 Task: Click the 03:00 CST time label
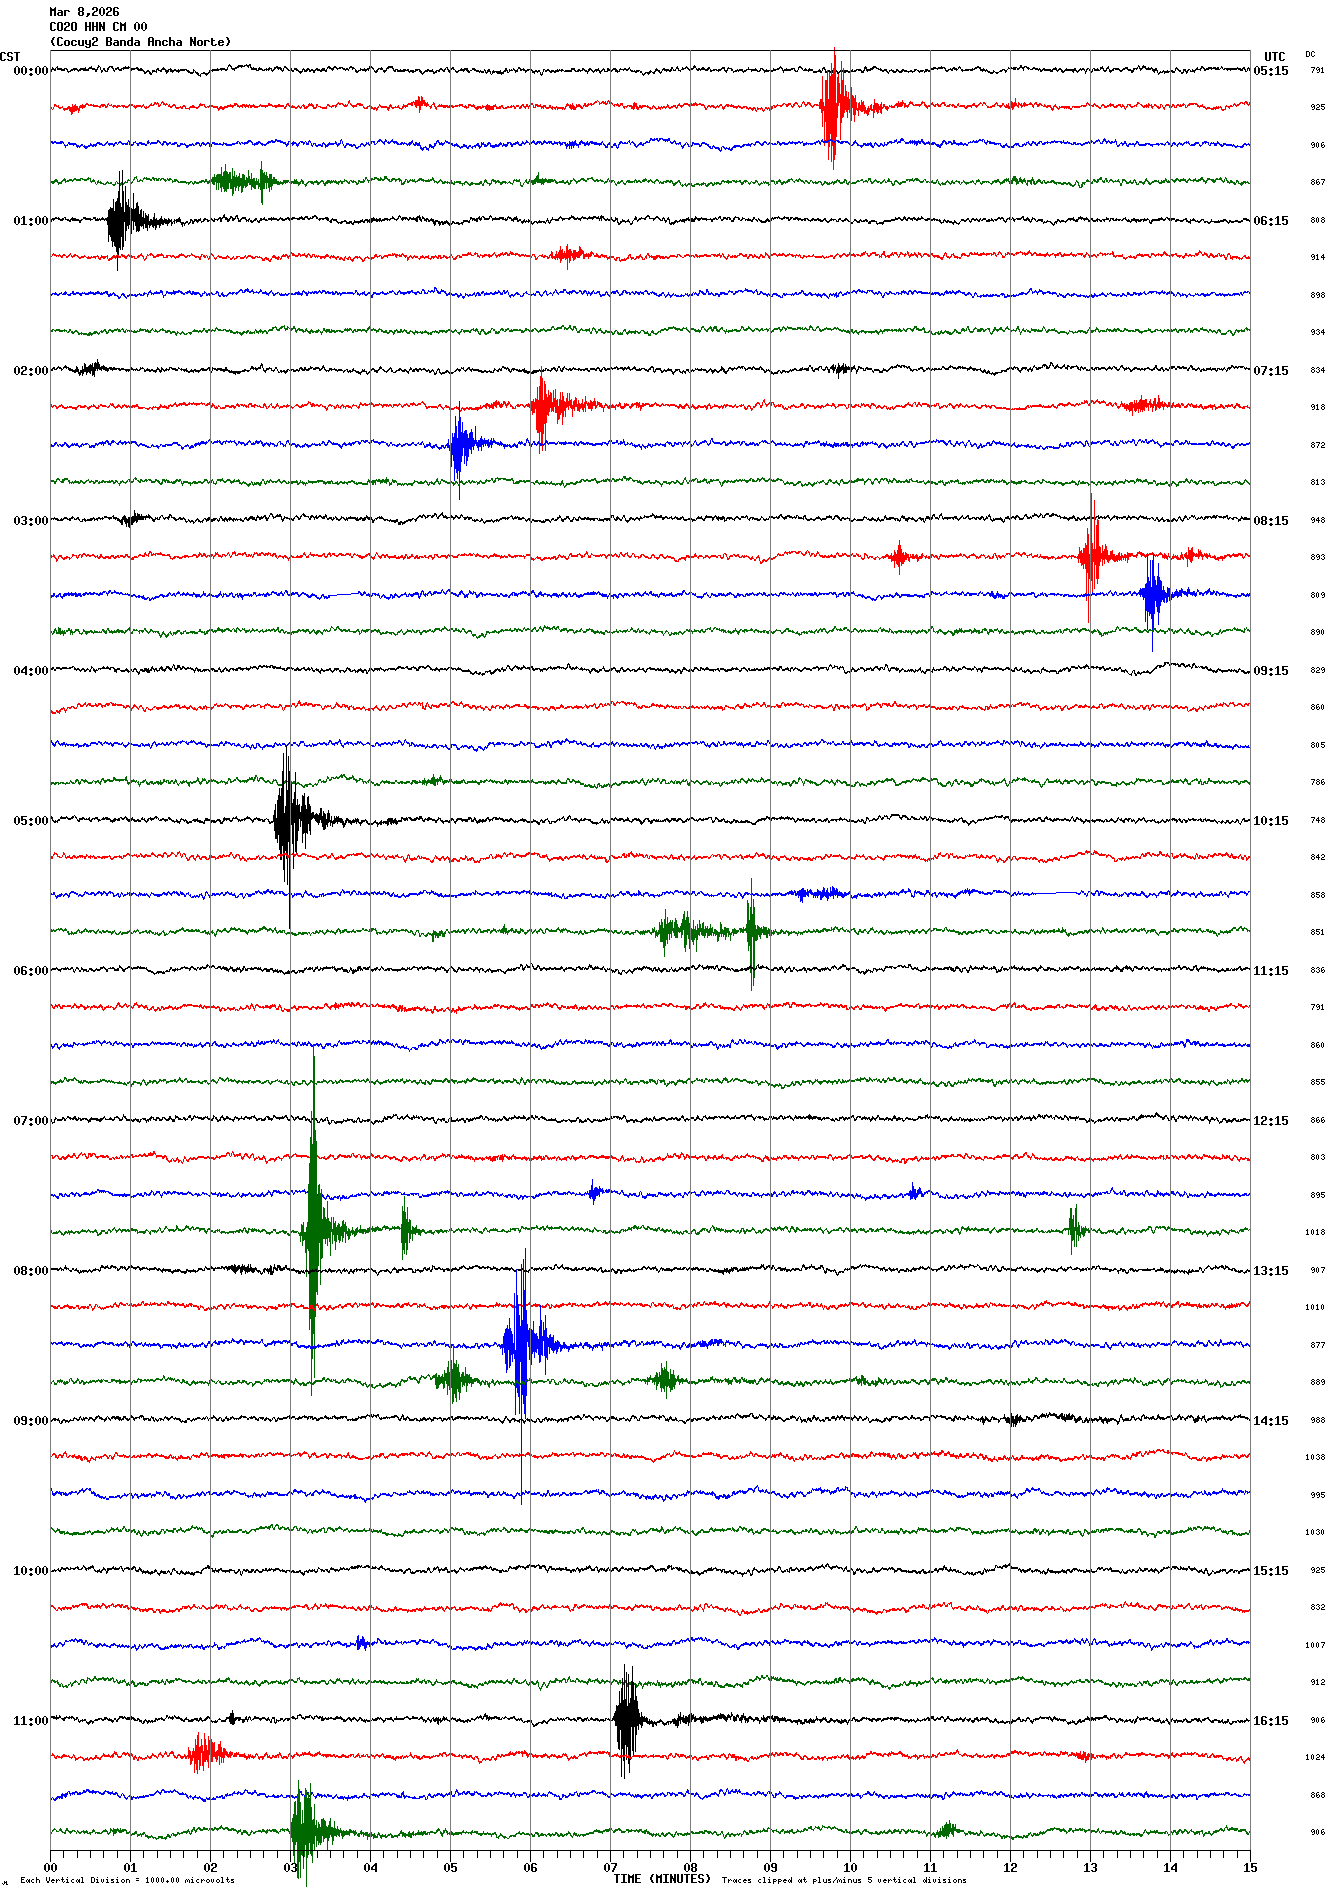[30, 521]
